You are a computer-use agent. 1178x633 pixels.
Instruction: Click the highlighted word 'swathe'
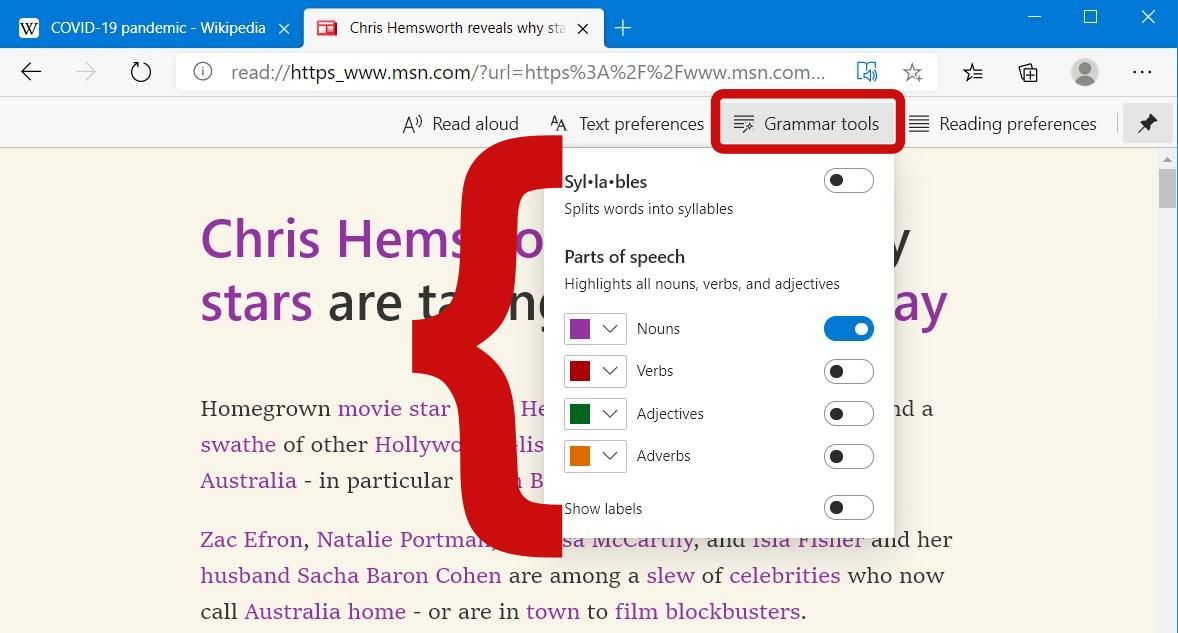click(238, 445)
